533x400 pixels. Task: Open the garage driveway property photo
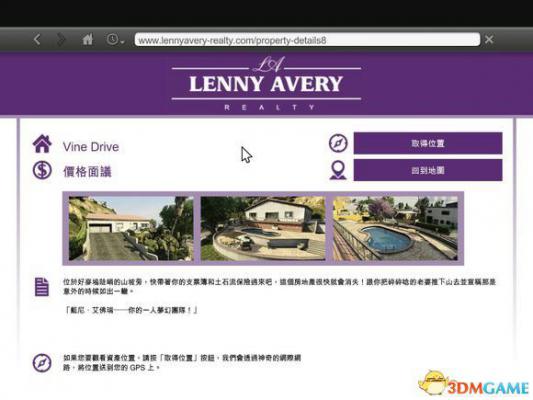(131, 228)
